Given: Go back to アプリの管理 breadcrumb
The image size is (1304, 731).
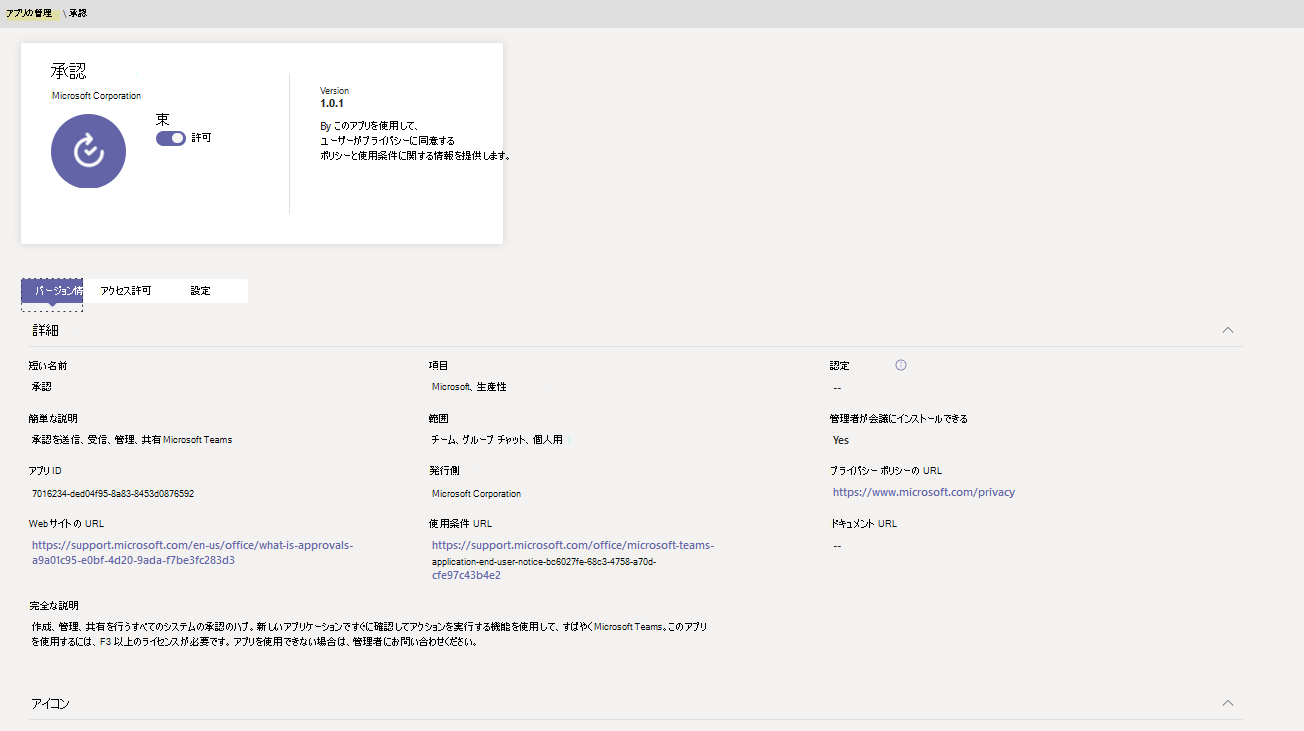Looking at the screenshot, I should pos(29,13).
